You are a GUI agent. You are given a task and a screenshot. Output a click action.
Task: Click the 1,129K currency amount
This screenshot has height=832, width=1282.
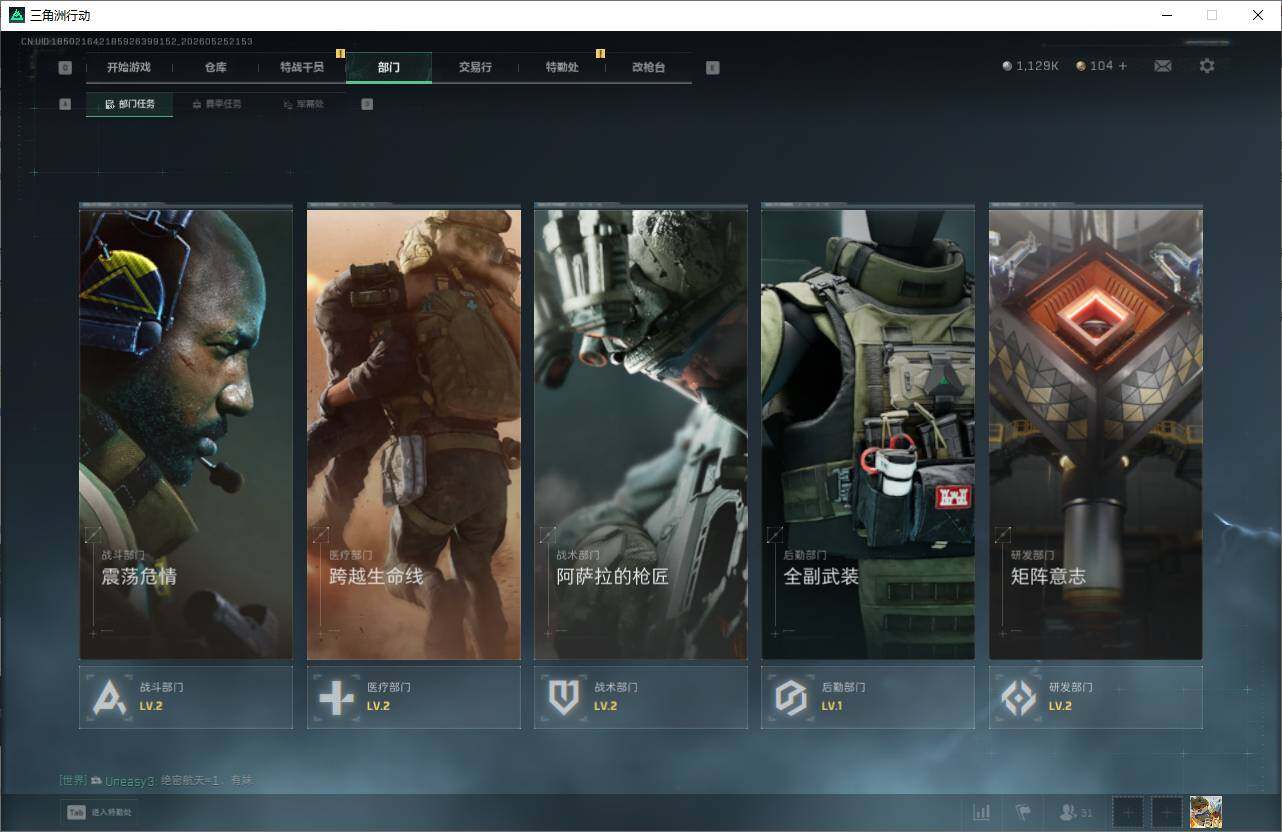[1037, 66]
